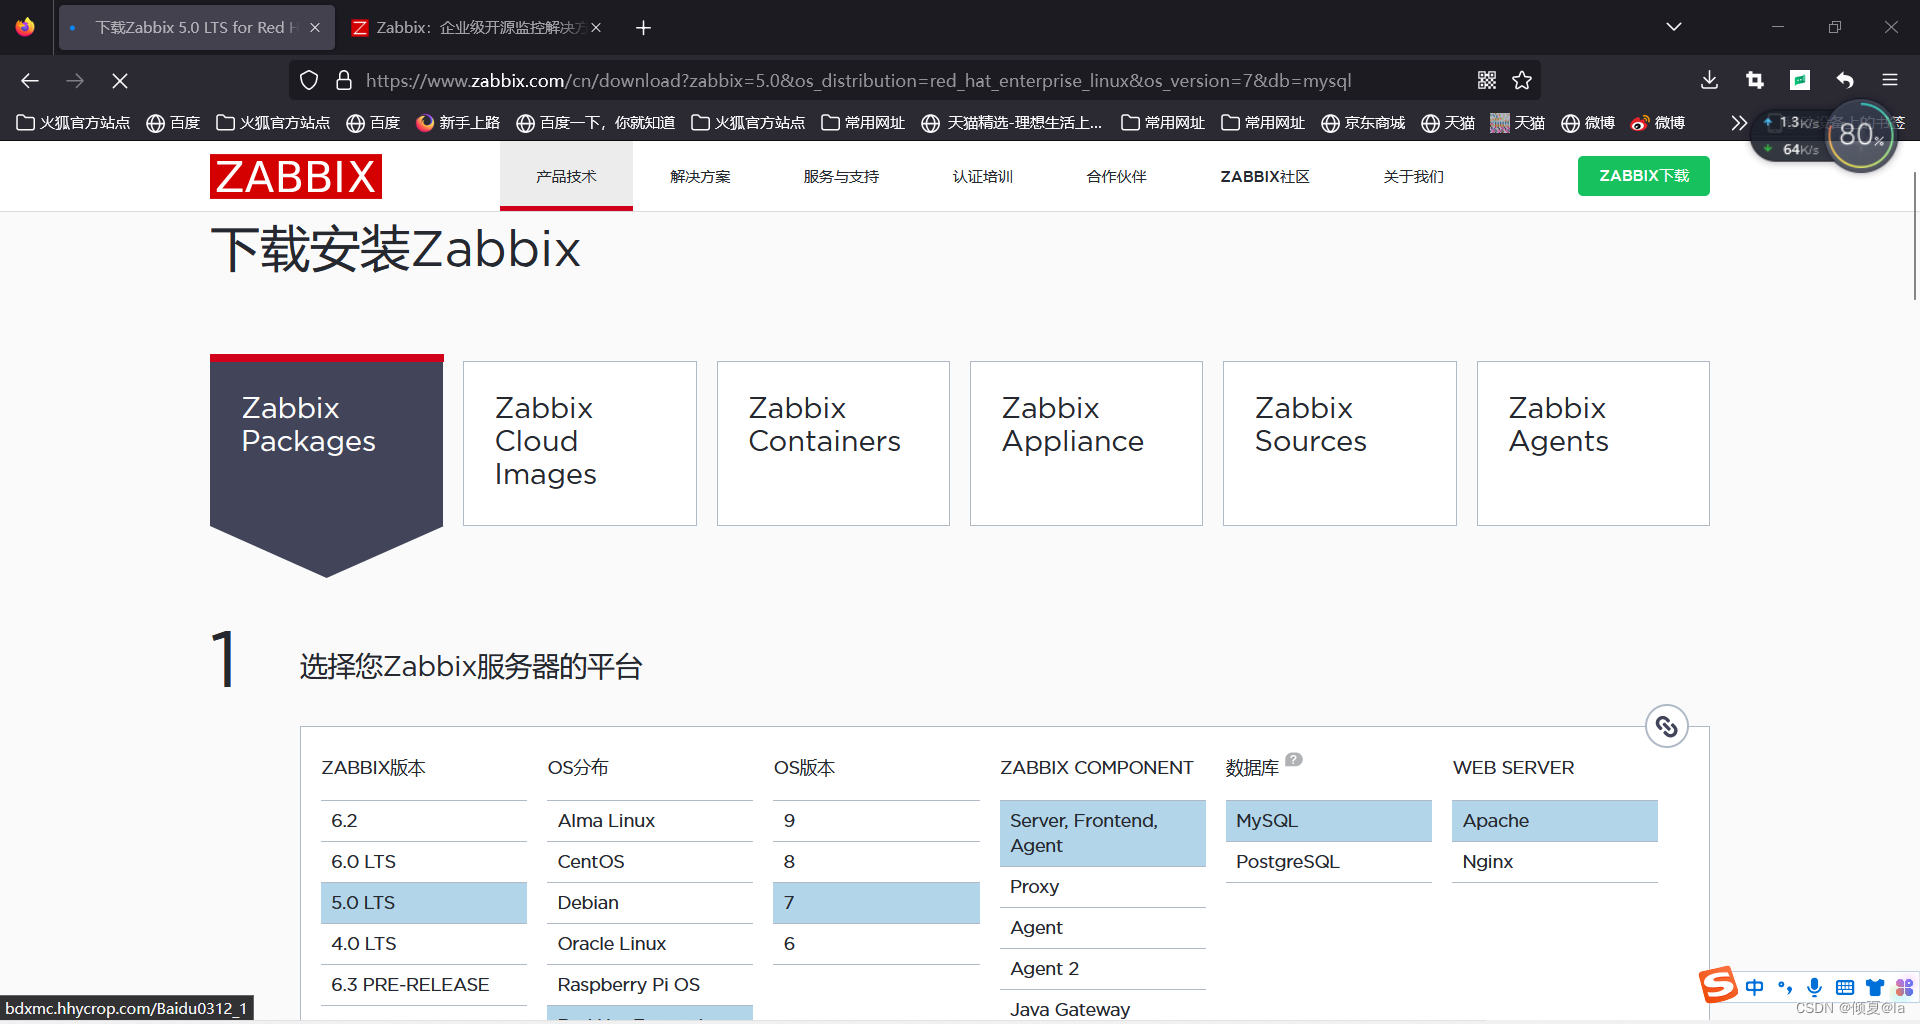The width and height of the screenshot is (1920, 1024).
Task: Open the 合作伙伴 menu
Action: click(1116, 177)
